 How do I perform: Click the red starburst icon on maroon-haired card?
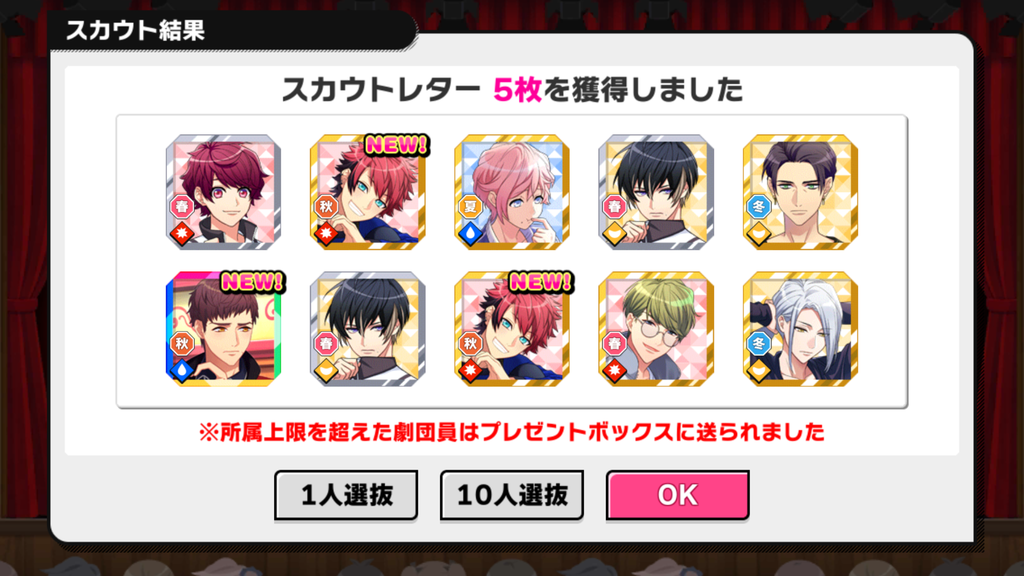tap(182, 233)
